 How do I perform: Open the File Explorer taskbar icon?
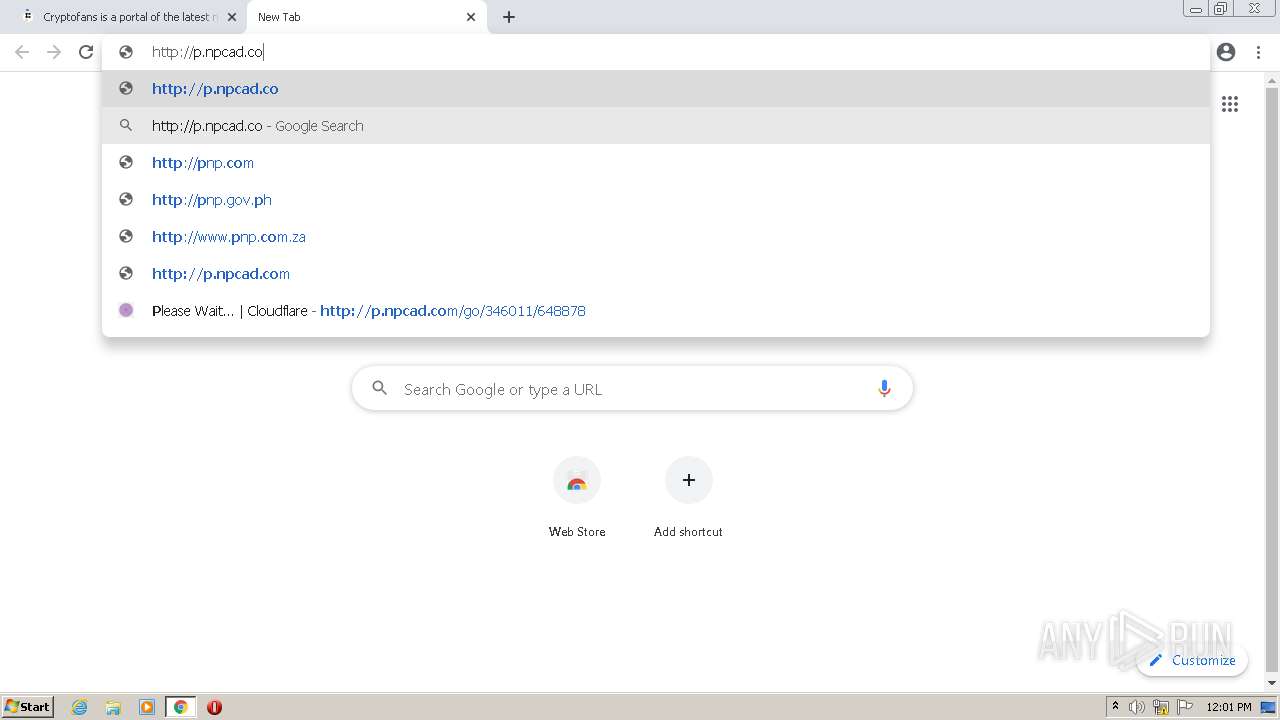(113, 707)
